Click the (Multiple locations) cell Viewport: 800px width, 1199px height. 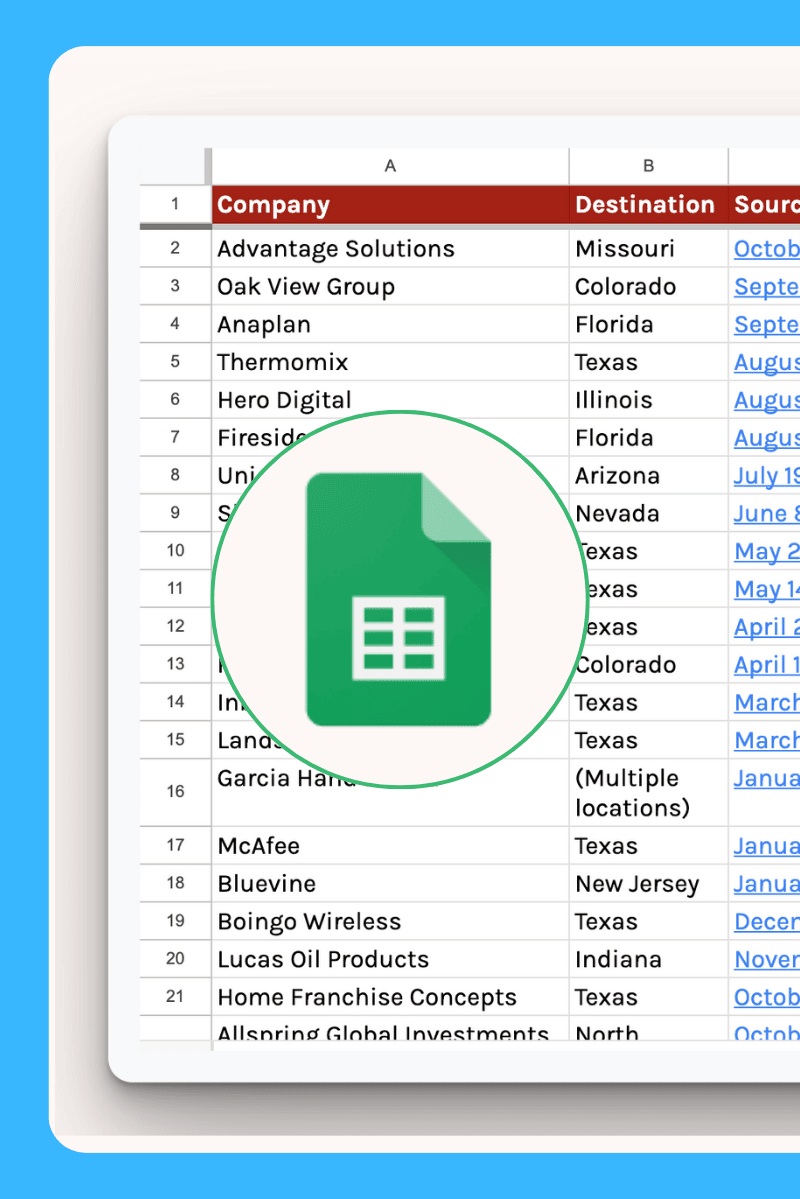click(649, 792)
